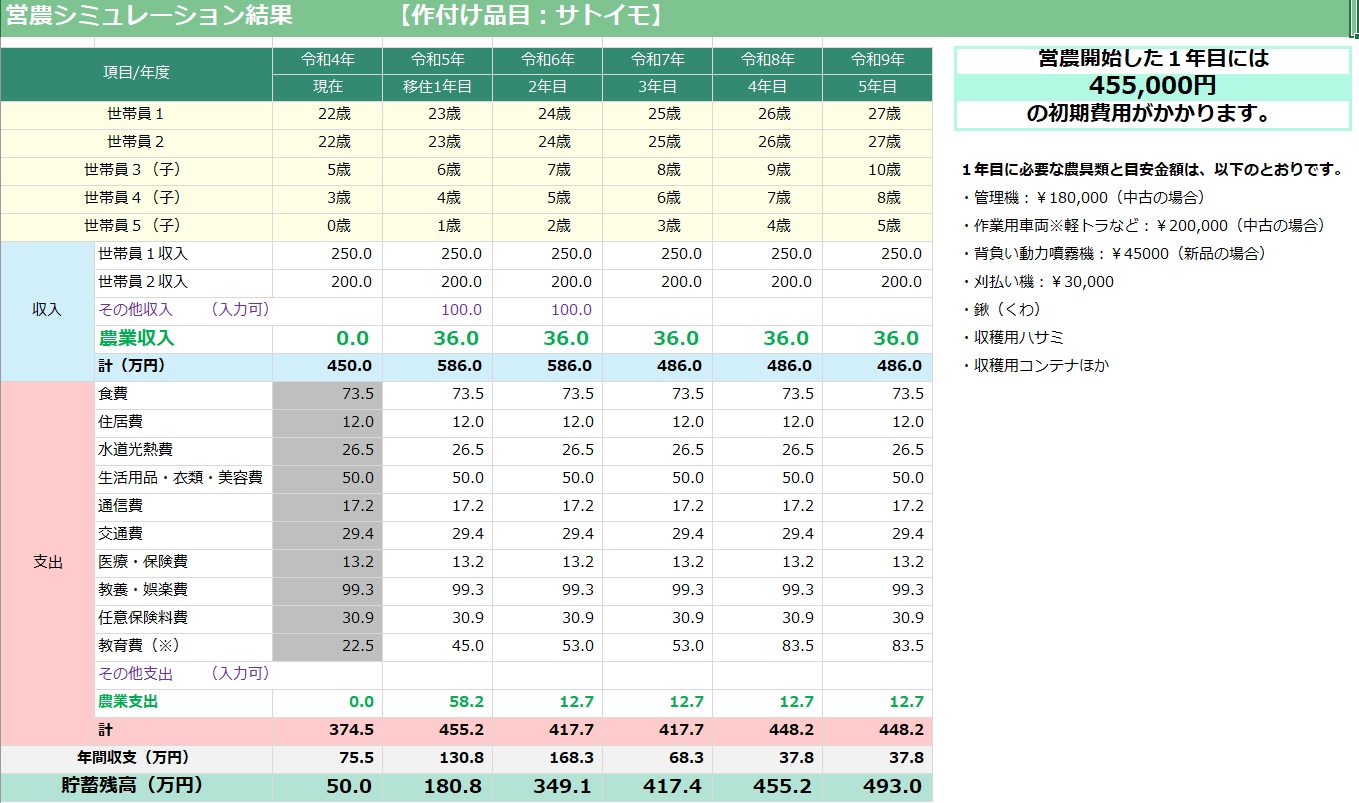1359x803 pixels.
Task: Click the 交通費 29.4 grey cell
Action: tap(327, 534)
